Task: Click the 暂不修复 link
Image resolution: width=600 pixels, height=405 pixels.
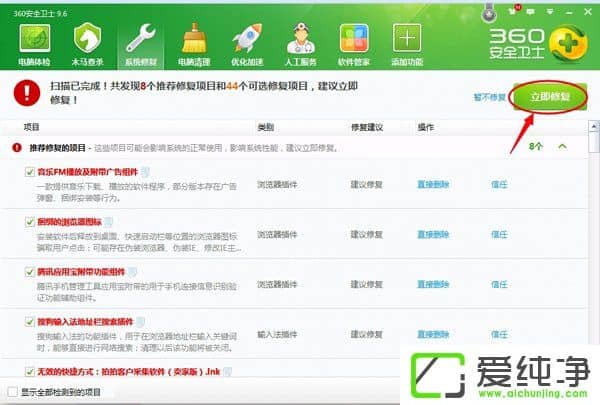Action: tap(489, 97)
